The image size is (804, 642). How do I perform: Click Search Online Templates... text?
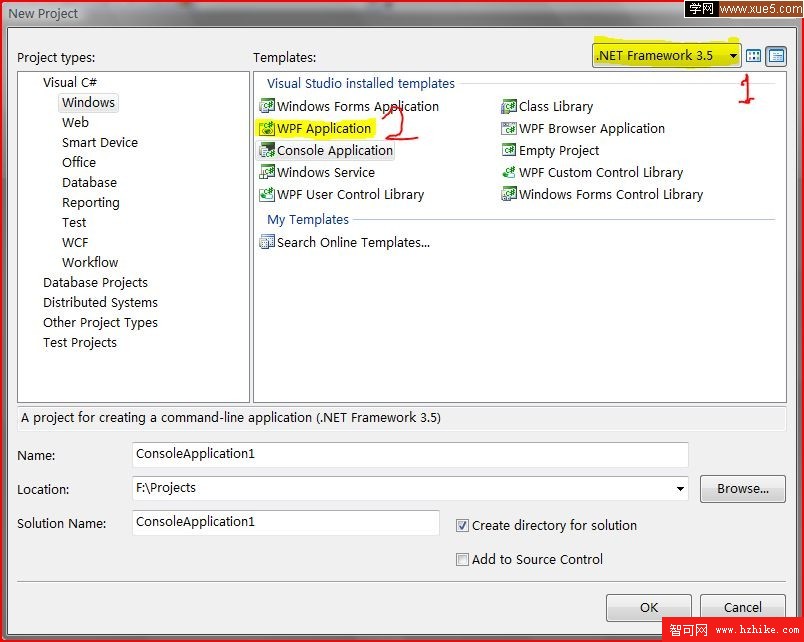point(353,242)
